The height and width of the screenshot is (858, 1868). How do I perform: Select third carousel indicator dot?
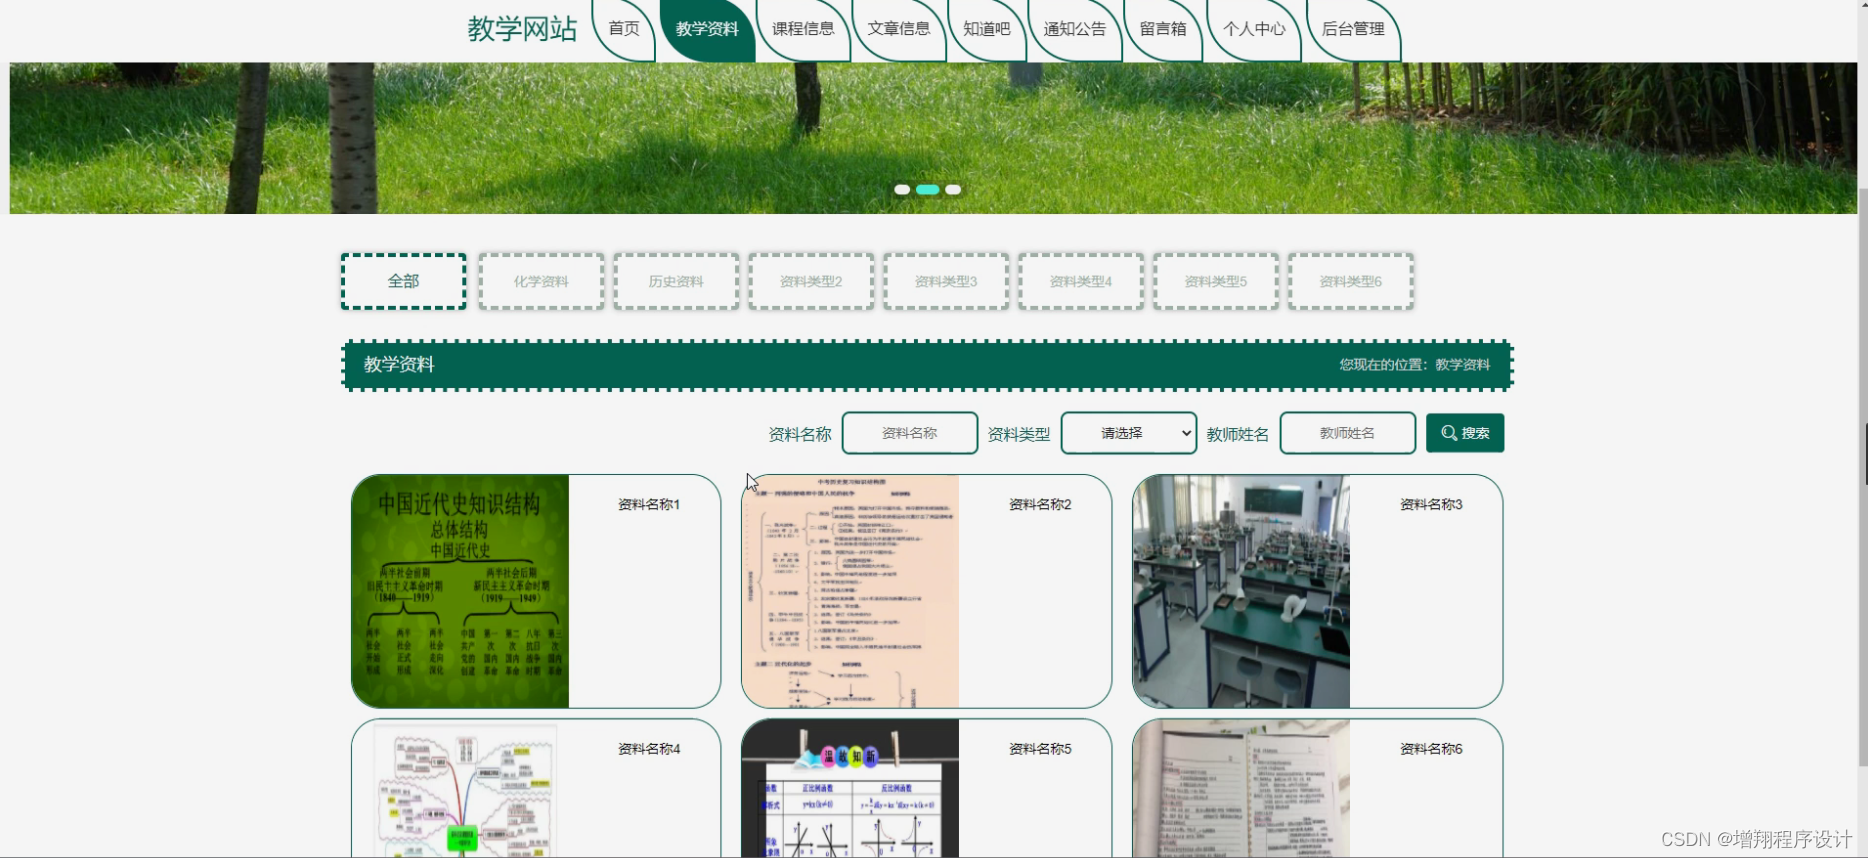pos(953,189)
